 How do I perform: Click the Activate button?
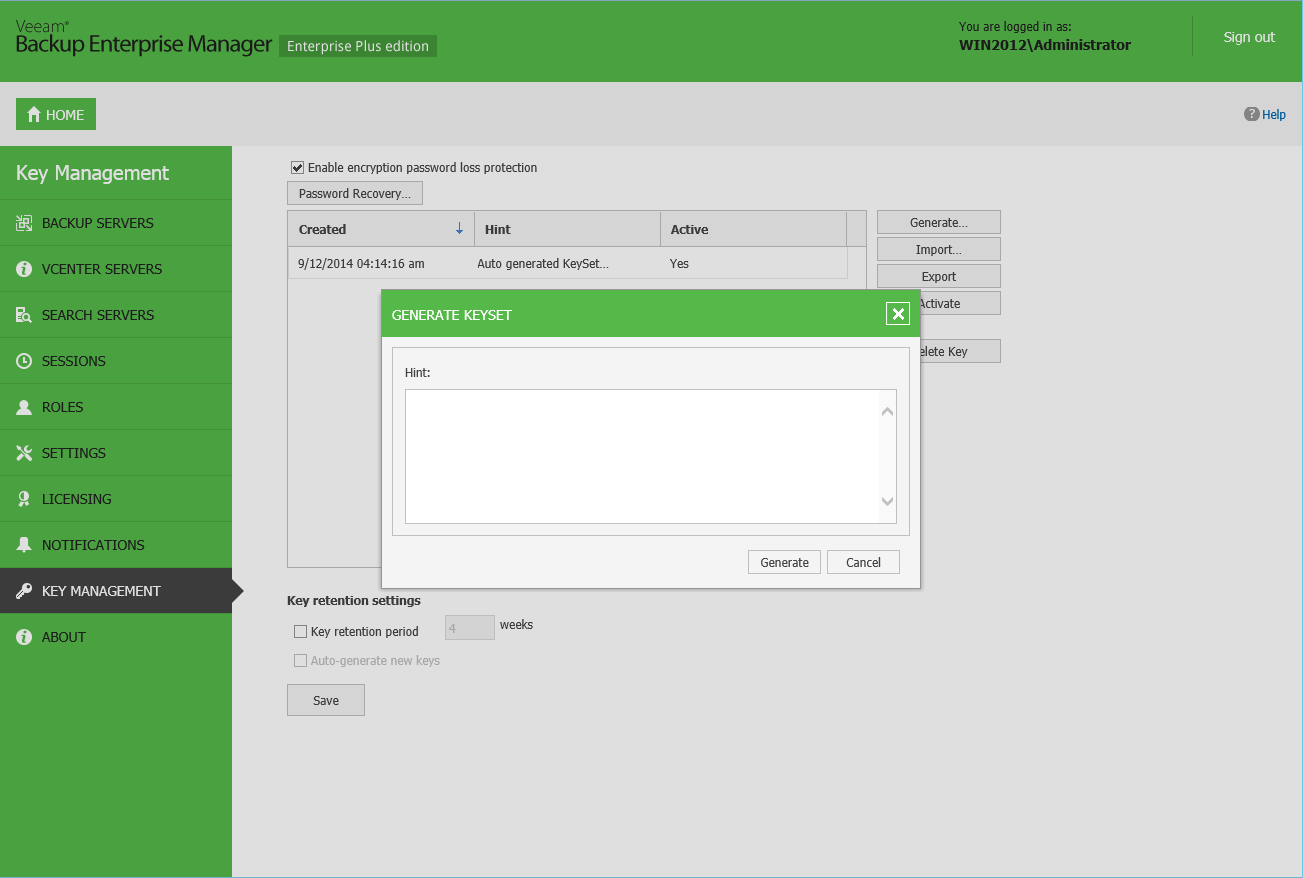960,303
